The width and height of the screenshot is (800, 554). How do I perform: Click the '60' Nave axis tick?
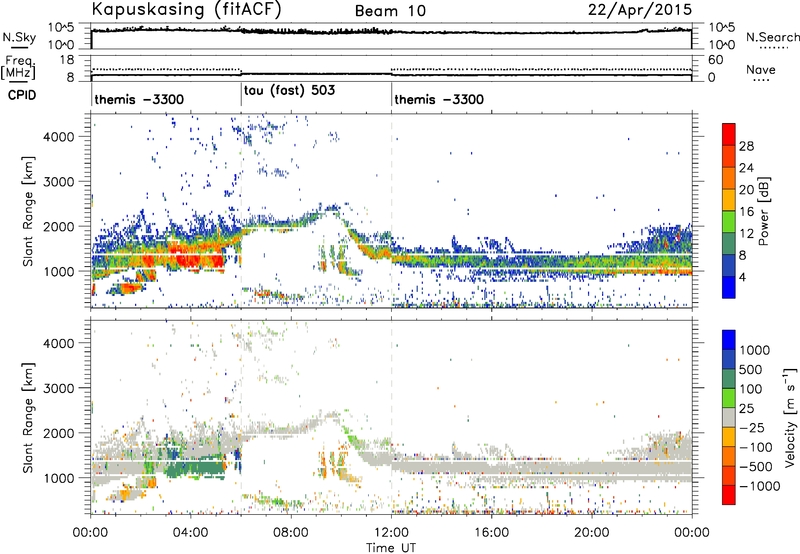[716, 60]
